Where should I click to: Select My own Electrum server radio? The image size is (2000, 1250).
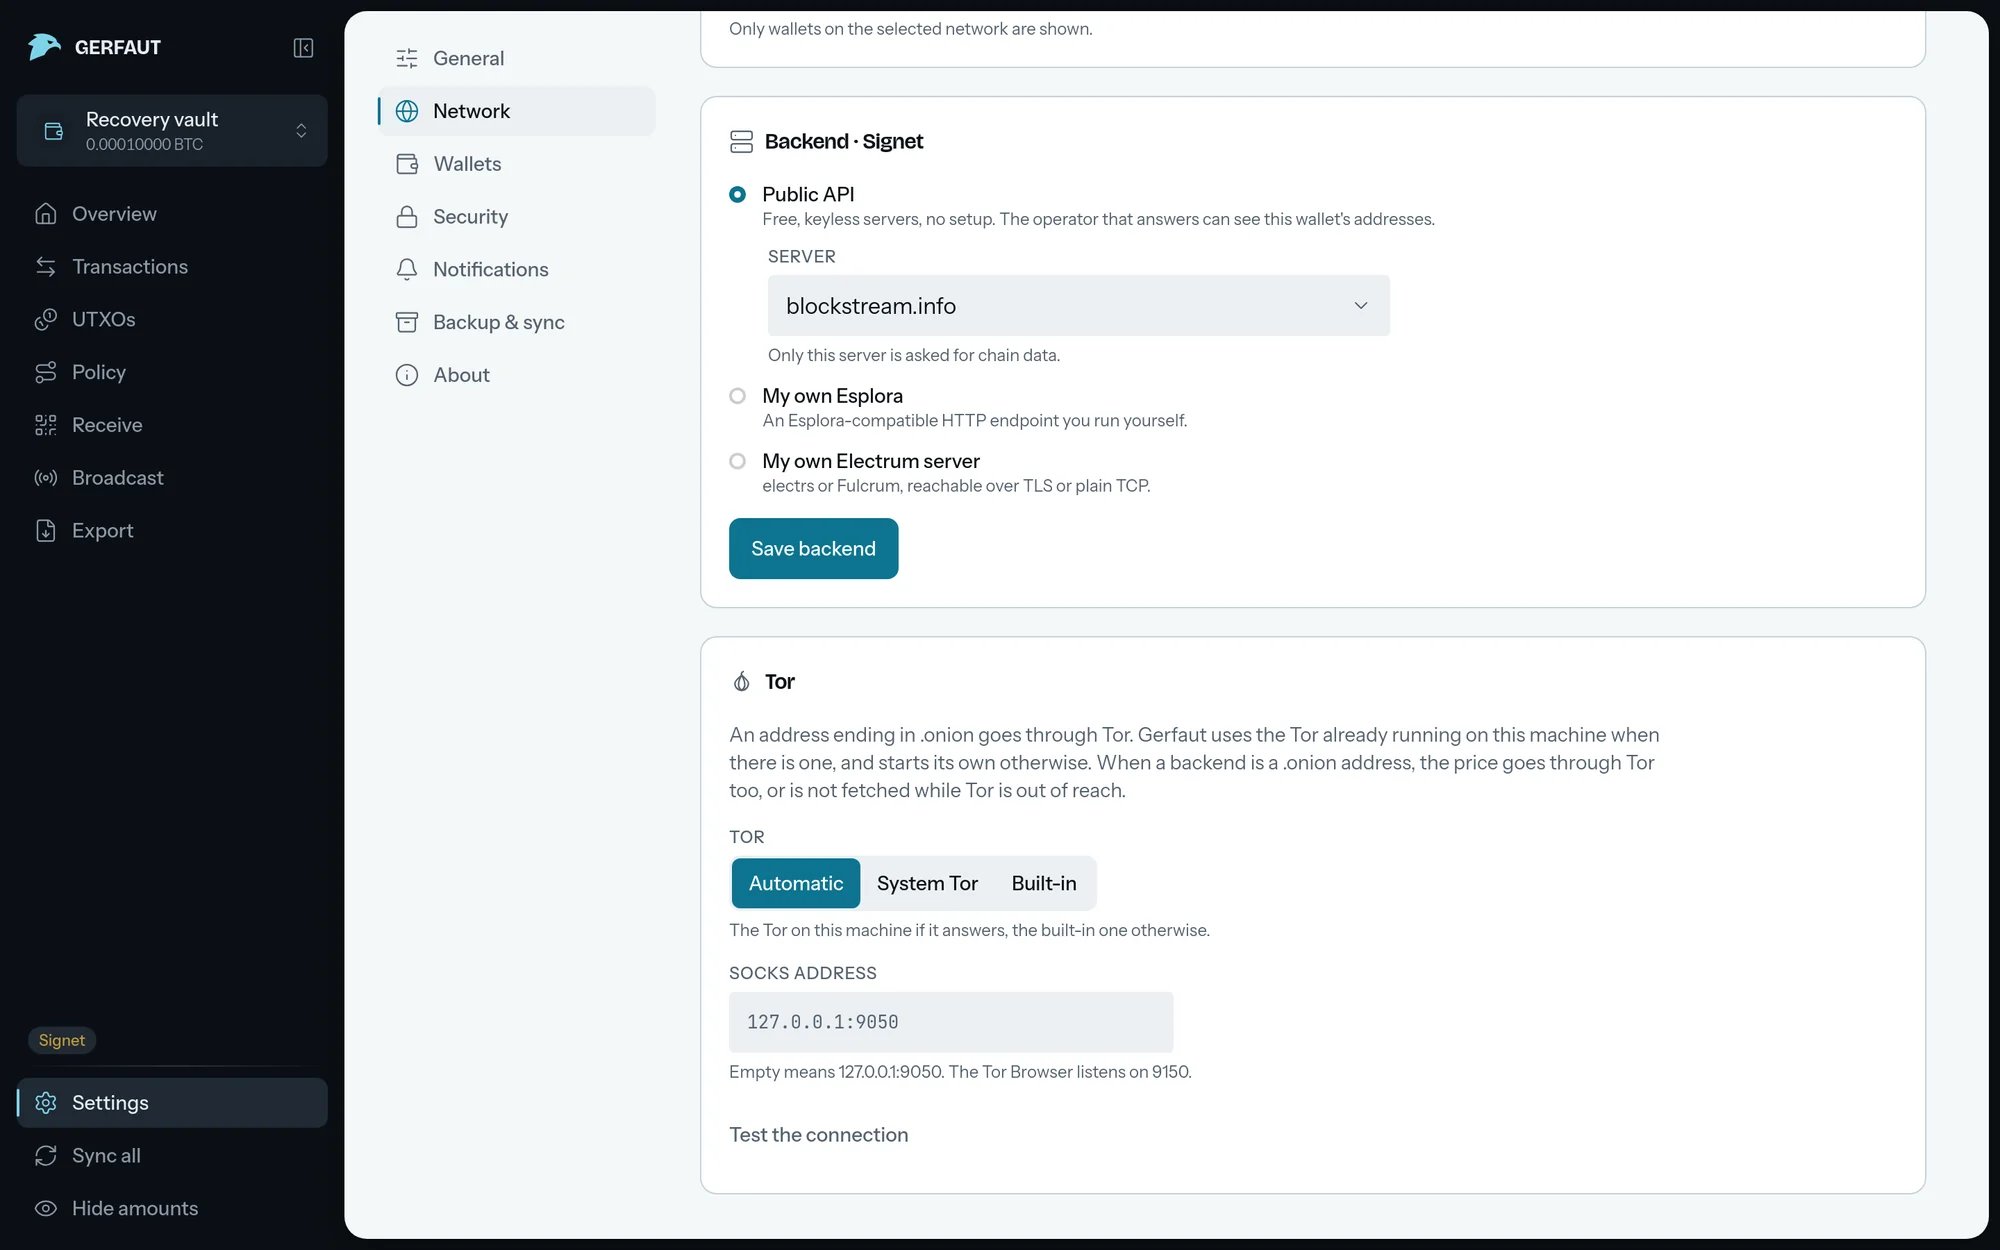point(737,461)
